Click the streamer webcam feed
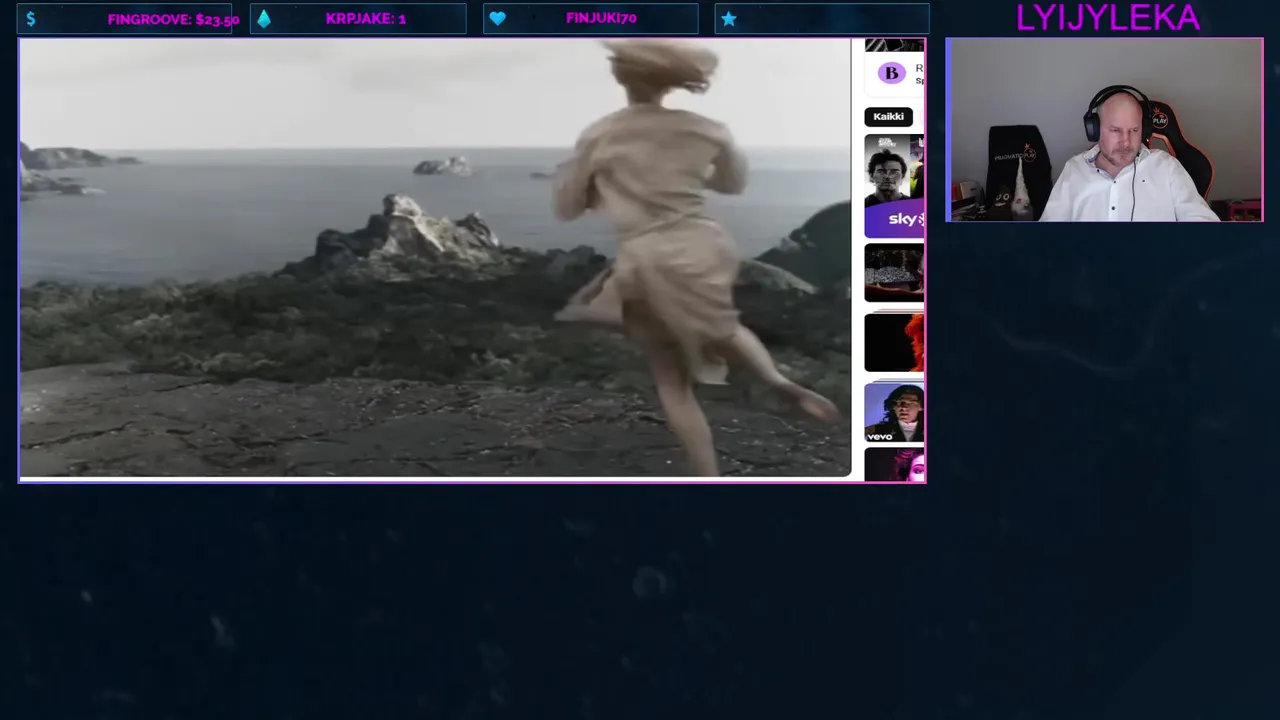The width and height of the screenshot is (1280, 720). 1104,130
